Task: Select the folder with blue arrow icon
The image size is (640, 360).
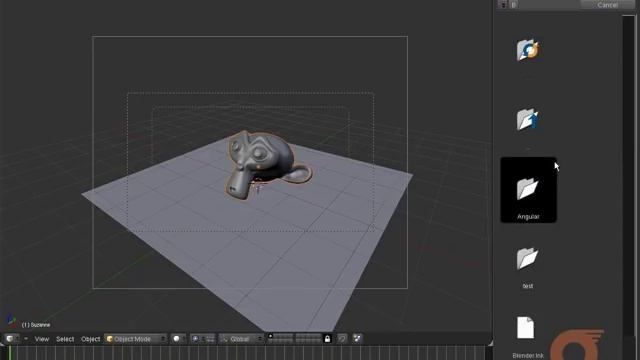Action: point(528,119)
